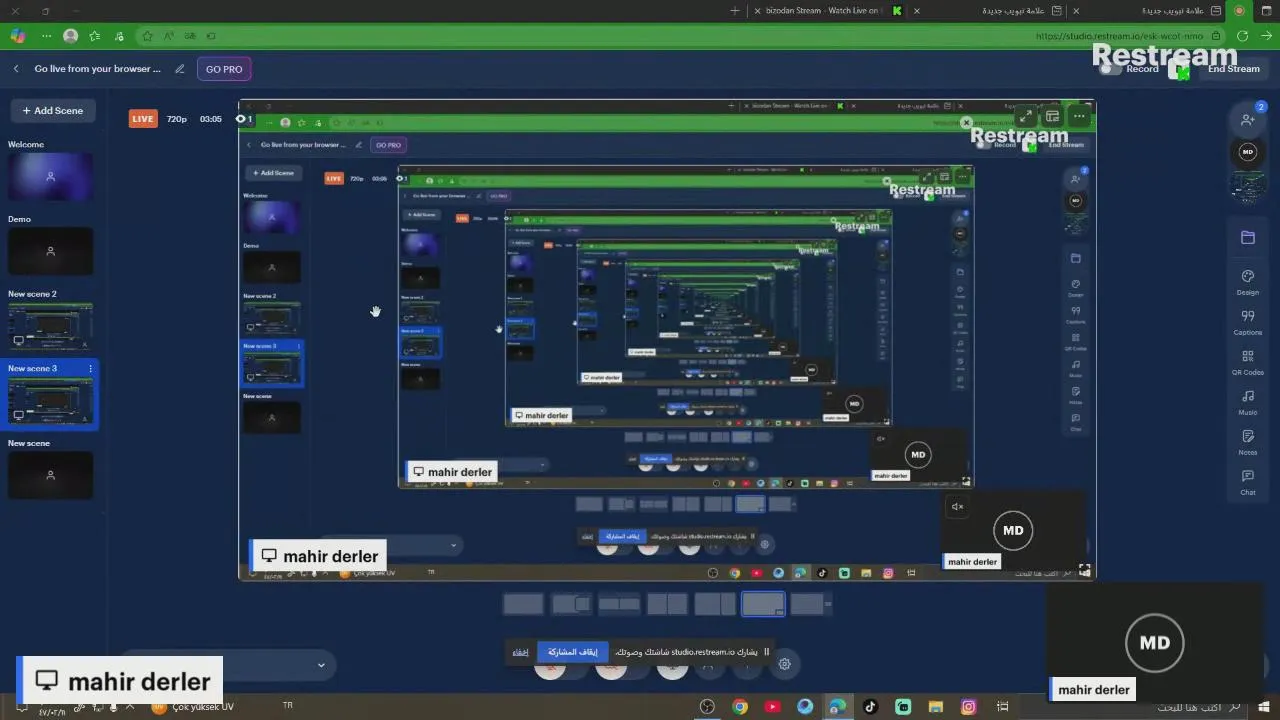The height and width of the screenshot is (720, 1280).
Task: Select the Welcome scene
Action: coord(51,177)
